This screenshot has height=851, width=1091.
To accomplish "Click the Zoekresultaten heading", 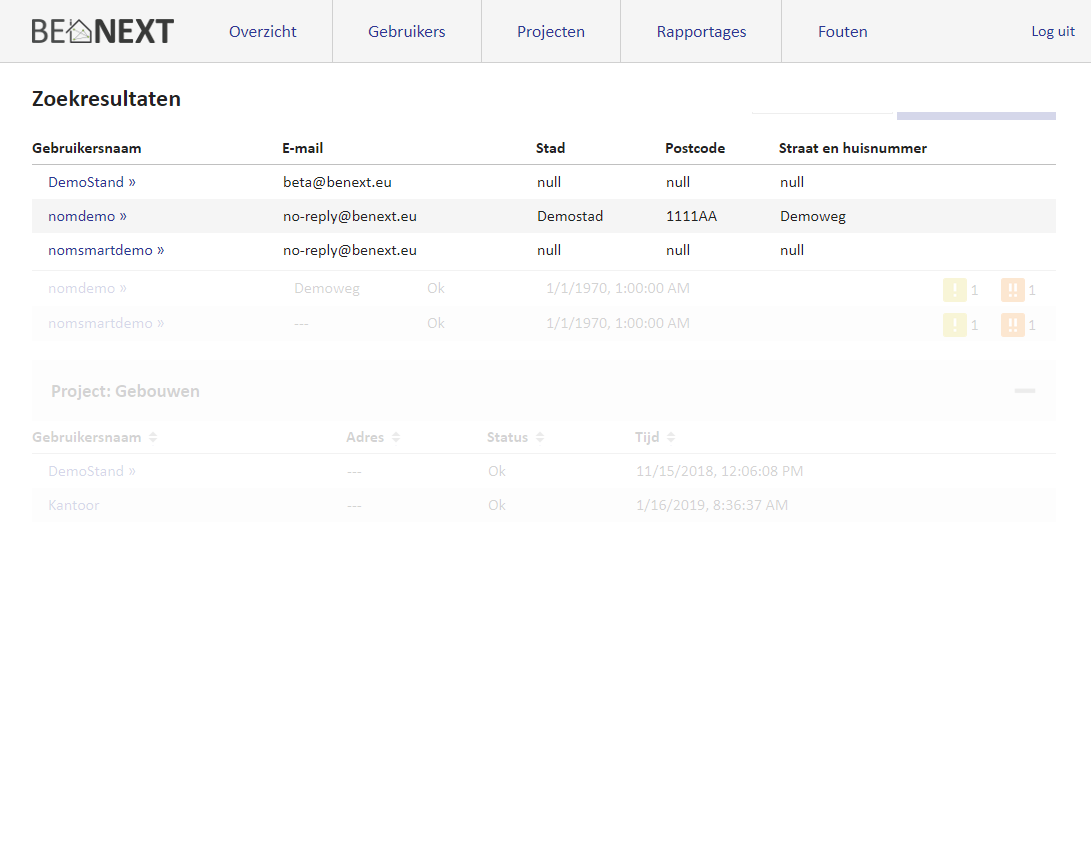I will (x=106, y=99).
